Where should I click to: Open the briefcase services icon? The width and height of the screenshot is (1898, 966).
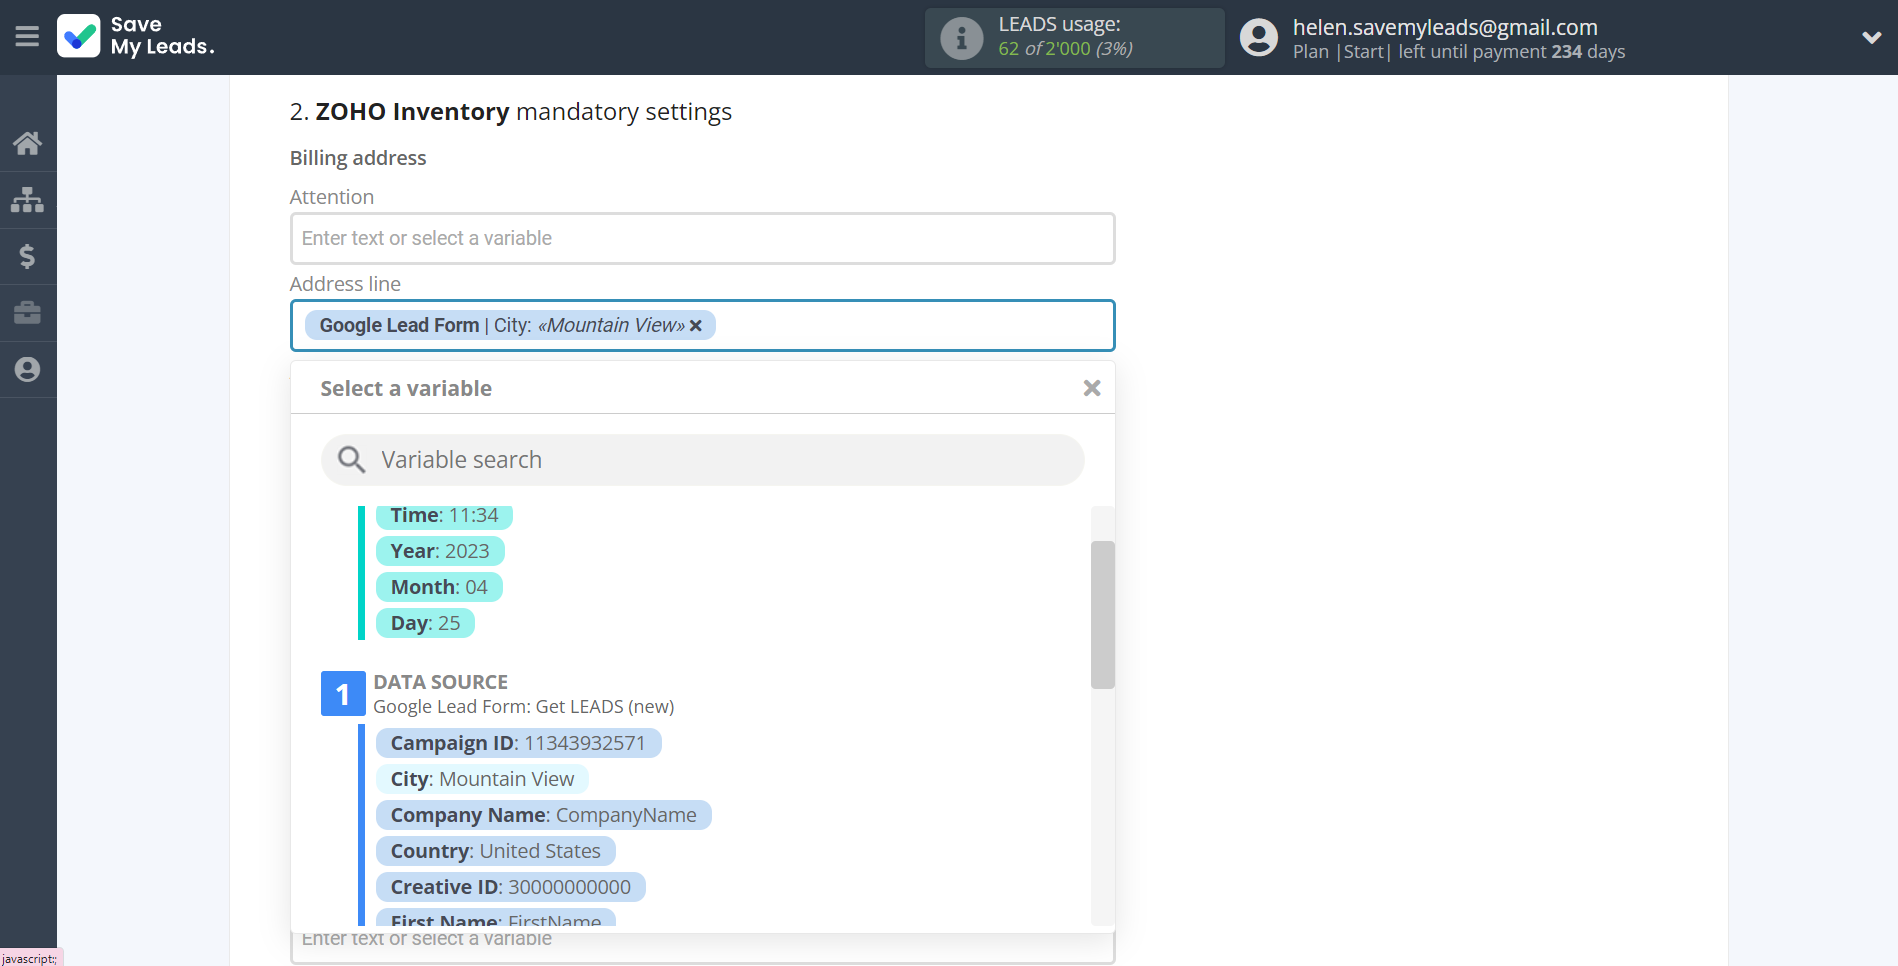click(x=27, y=313)
